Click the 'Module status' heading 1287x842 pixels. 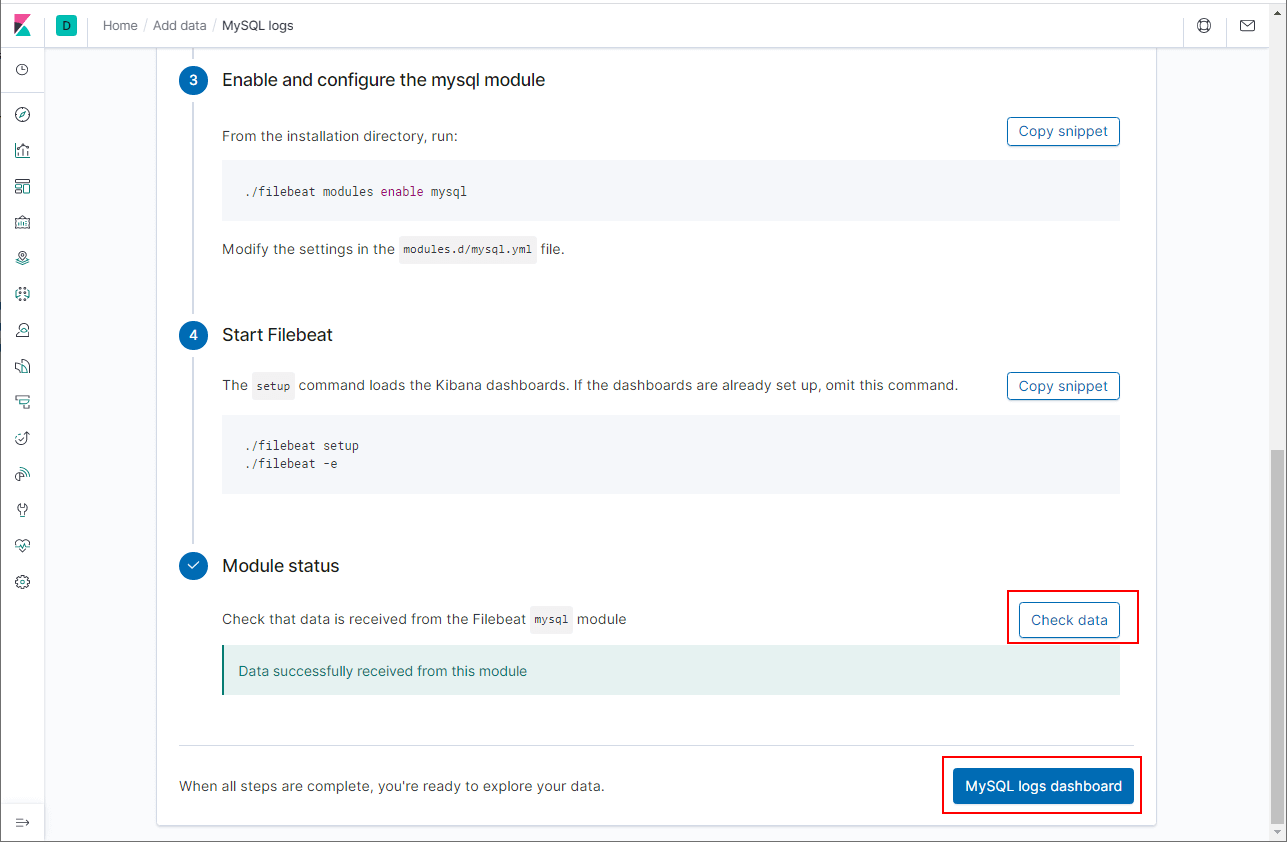click(x=281, y=566)
